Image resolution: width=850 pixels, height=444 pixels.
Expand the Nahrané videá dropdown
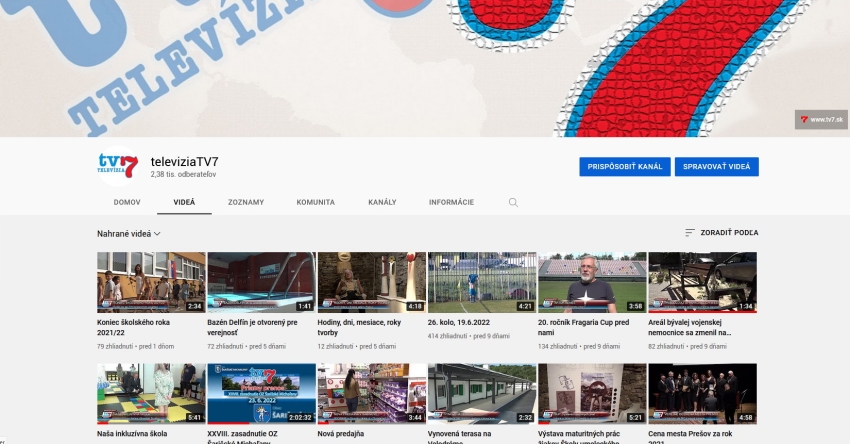[x=129, y=234]
